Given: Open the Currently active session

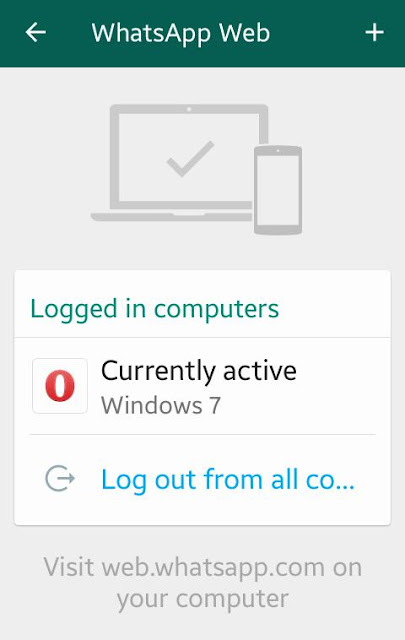Looking at the screenshot, I should [x=202, y=386].
